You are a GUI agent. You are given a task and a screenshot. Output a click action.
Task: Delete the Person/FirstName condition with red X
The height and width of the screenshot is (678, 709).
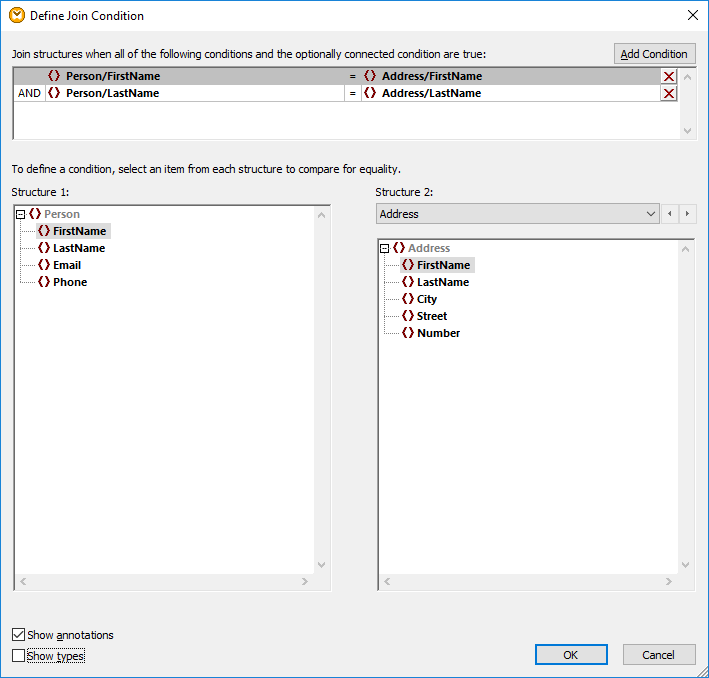669,76
